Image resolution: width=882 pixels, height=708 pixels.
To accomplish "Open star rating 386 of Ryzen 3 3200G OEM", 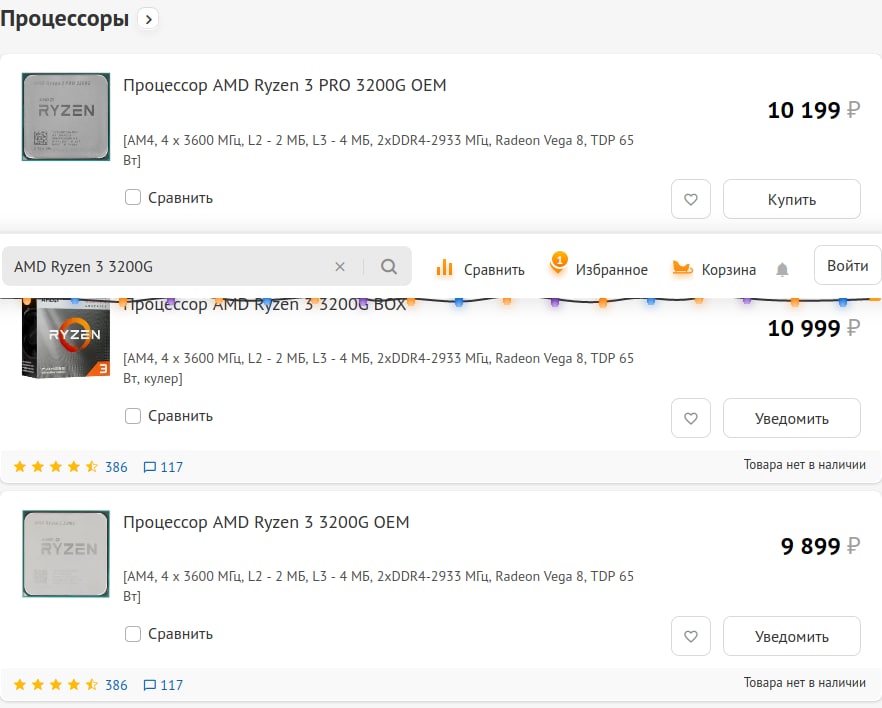I will click(71, 685).
